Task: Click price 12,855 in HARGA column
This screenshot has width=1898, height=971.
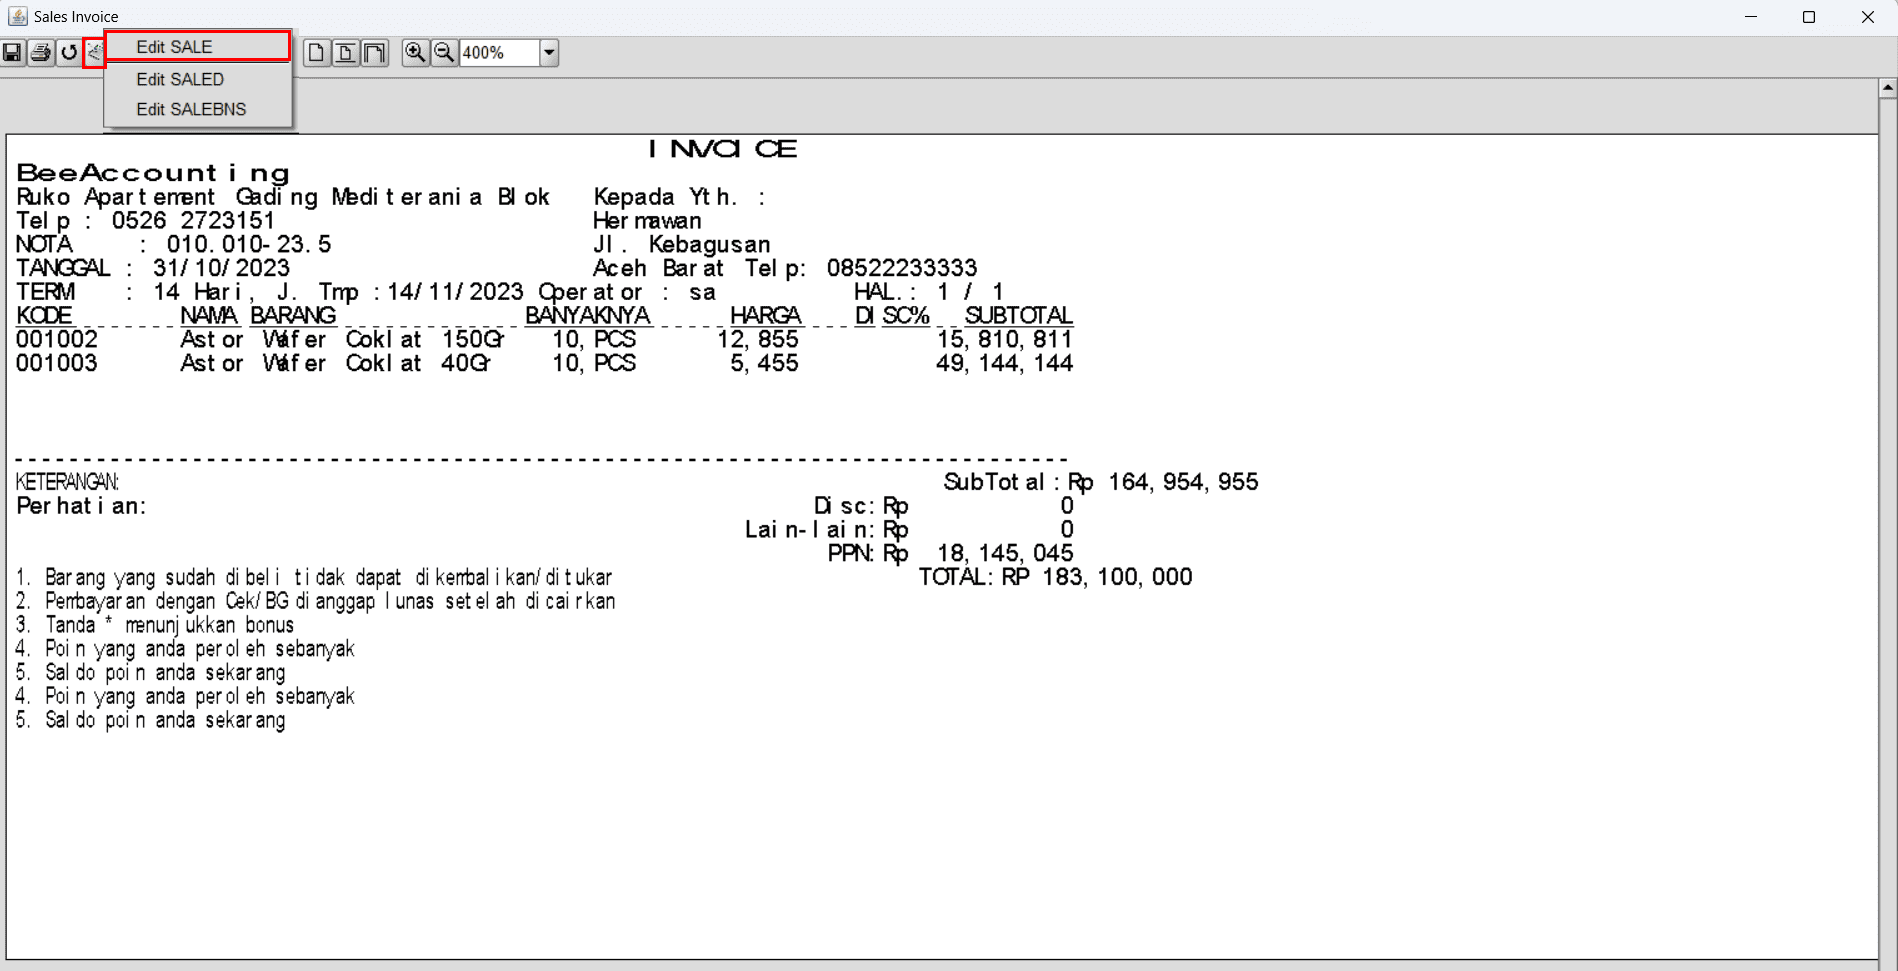Action: [757, 340]
